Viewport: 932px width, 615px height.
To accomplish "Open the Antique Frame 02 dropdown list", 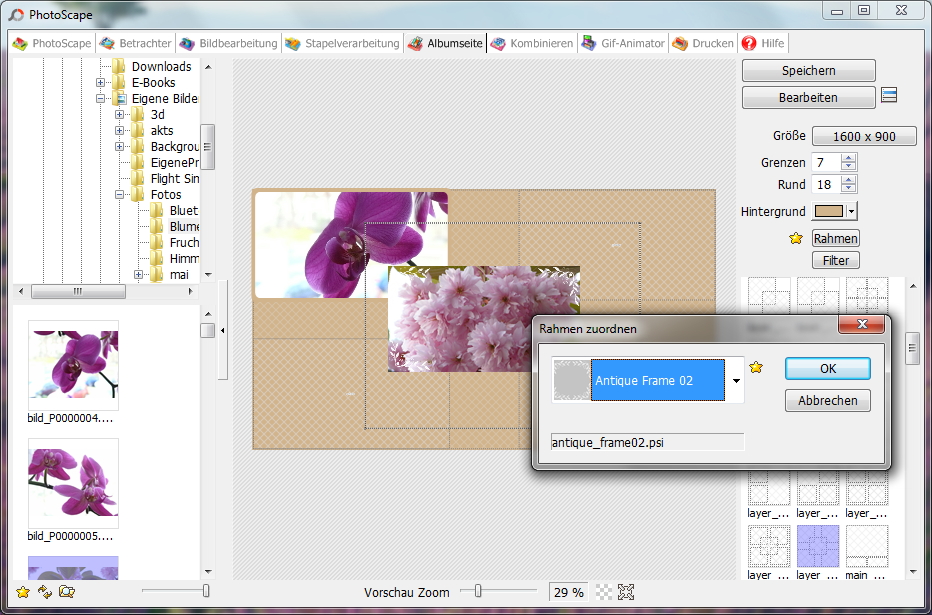I will [x=736, y=381].
